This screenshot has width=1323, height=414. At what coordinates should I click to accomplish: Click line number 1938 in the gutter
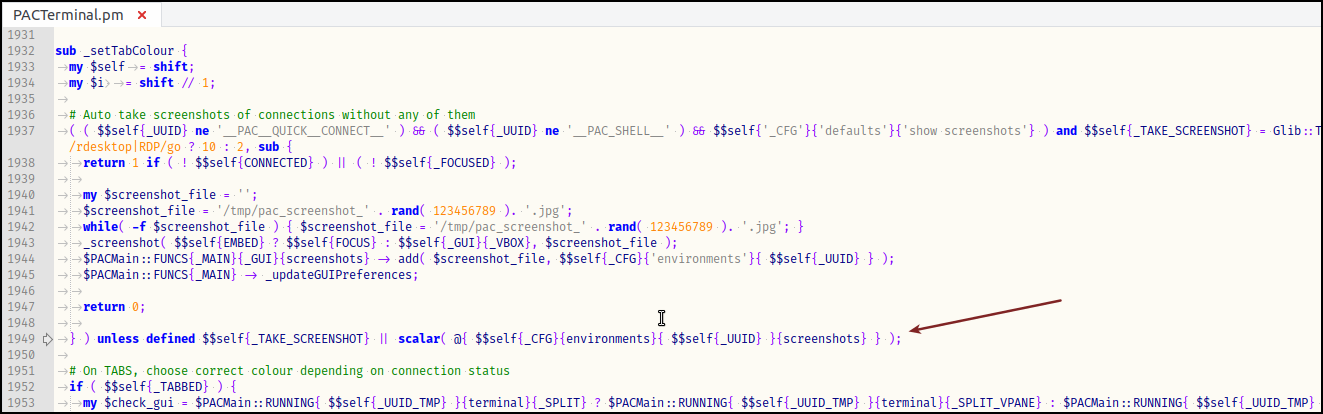pos(20,162)
